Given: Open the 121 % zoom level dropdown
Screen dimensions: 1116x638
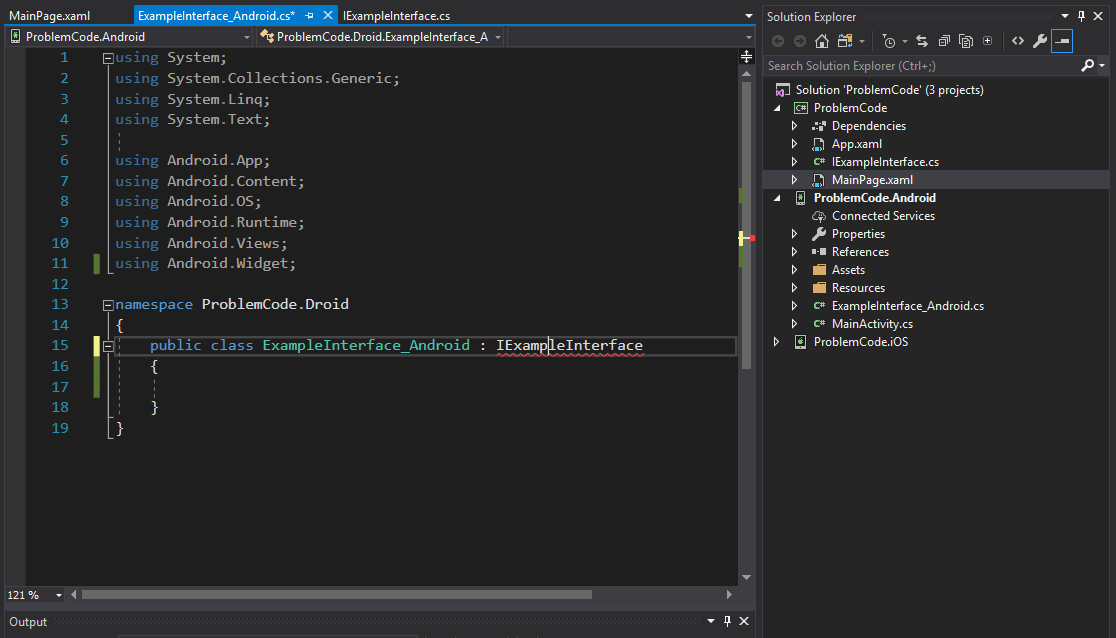Looking at the screenshot, I should coord(58,595).
